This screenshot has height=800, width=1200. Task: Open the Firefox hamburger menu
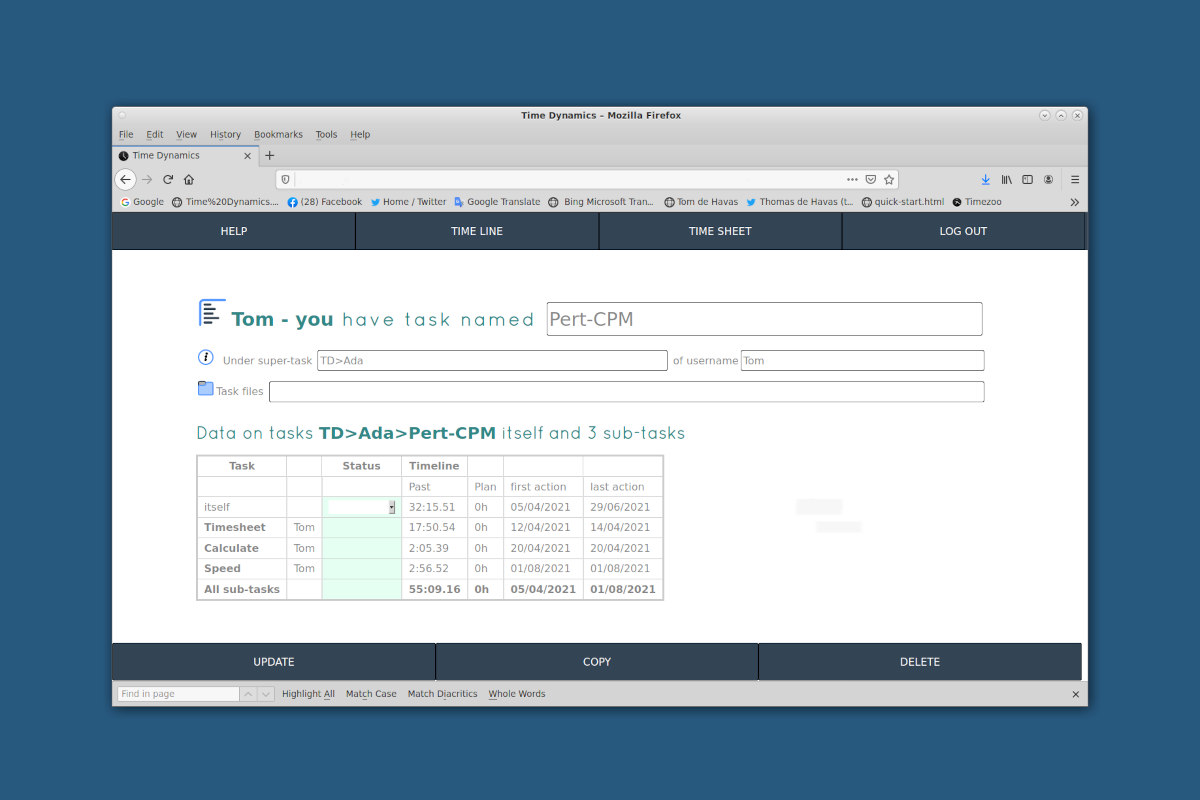(1075, 179)
